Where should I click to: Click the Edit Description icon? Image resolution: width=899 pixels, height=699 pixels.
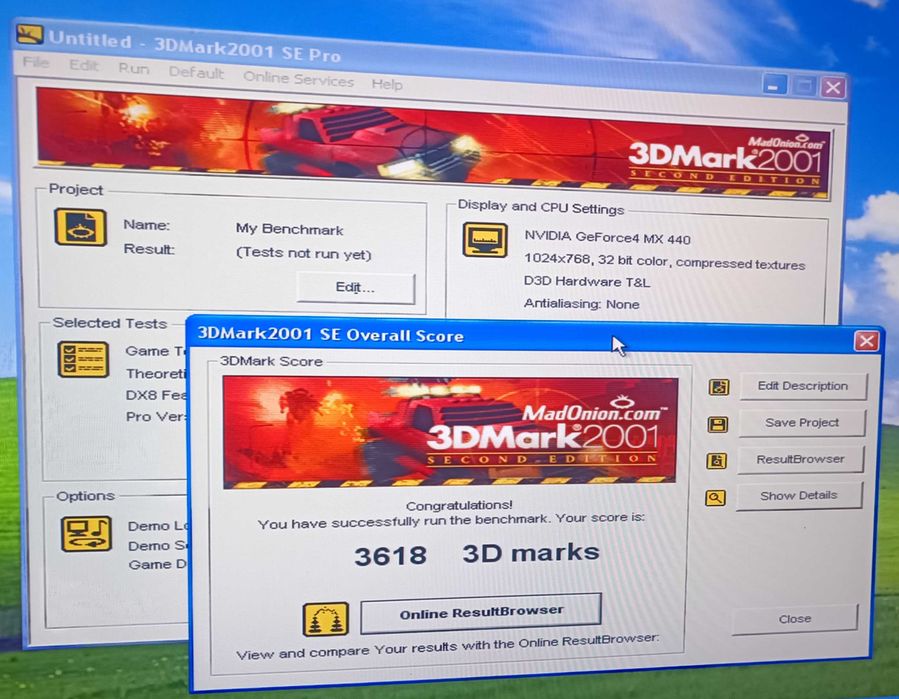(x=719, y=387)
